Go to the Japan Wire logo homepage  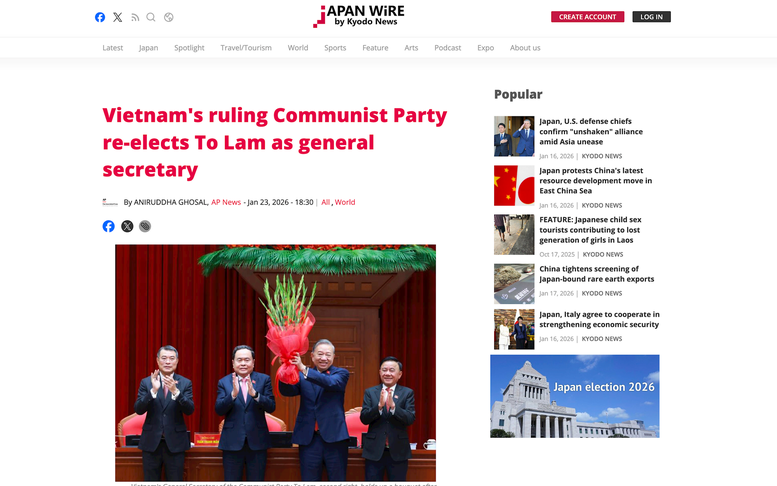coord(359,16)
